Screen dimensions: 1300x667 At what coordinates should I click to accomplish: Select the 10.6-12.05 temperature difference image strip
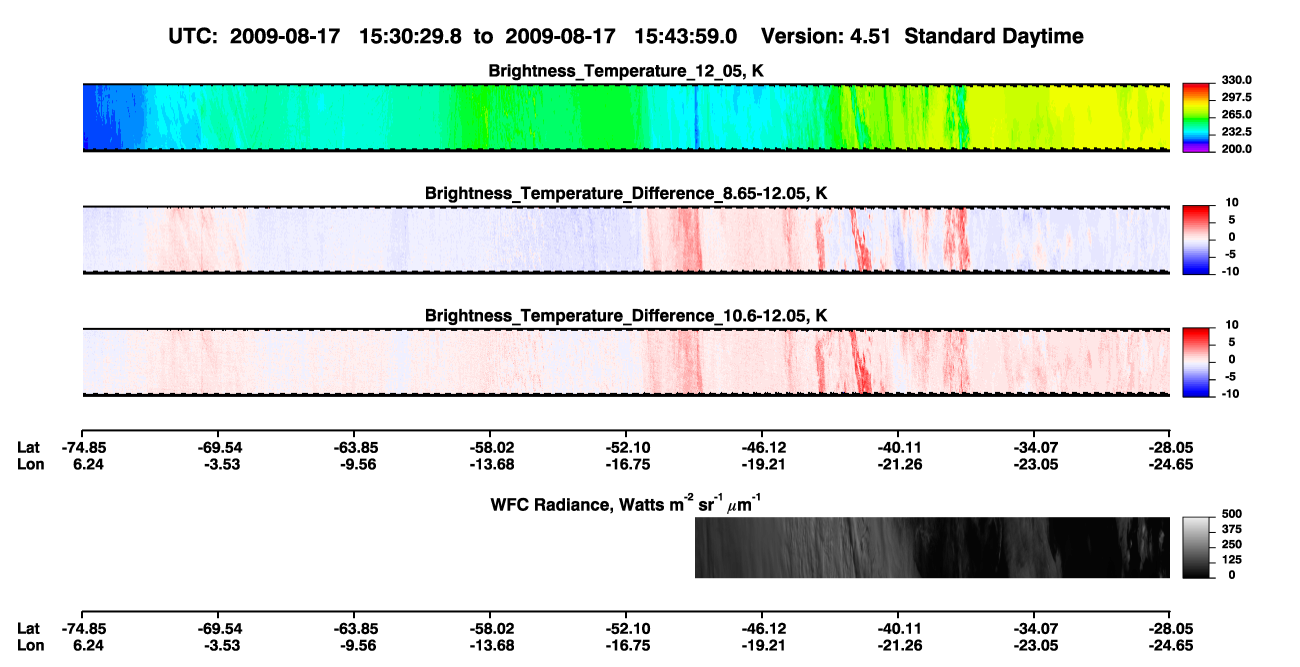tap(626, 361)
